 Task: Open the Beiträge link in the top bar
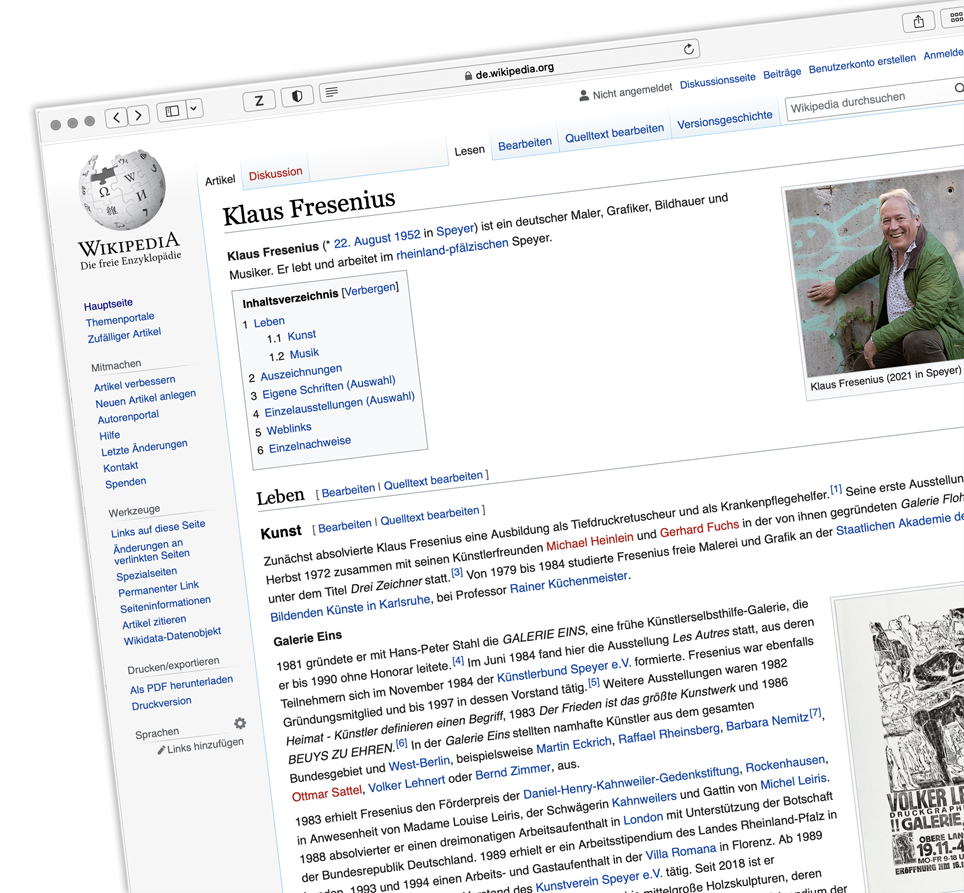782,73
